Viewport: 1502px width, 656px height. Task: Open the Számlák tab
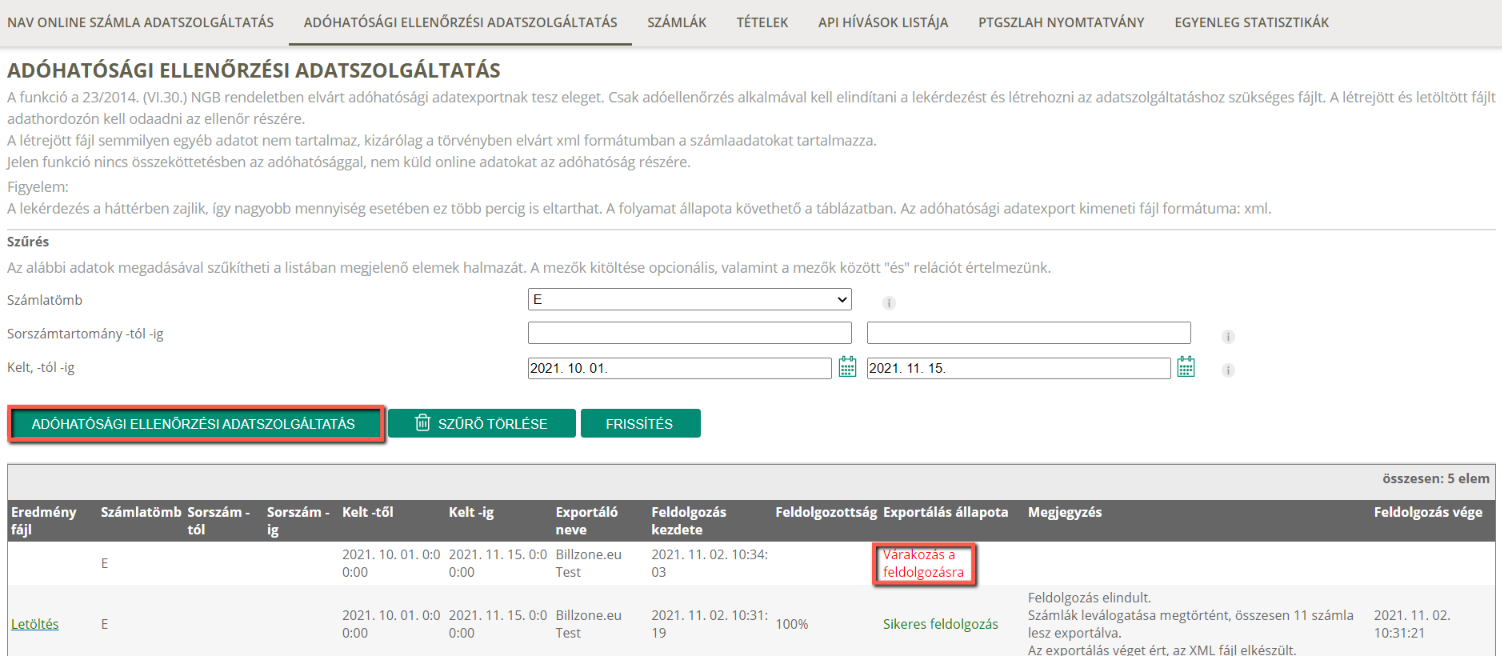coord(676,22)
